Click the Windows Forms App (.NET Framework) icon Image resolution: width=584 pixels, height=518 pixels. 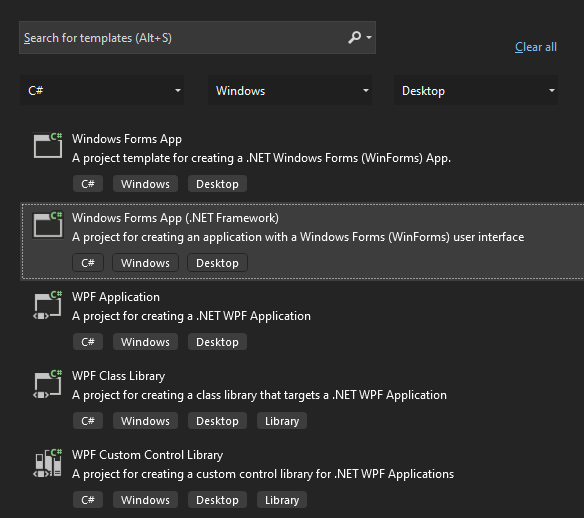click(48, 225)
